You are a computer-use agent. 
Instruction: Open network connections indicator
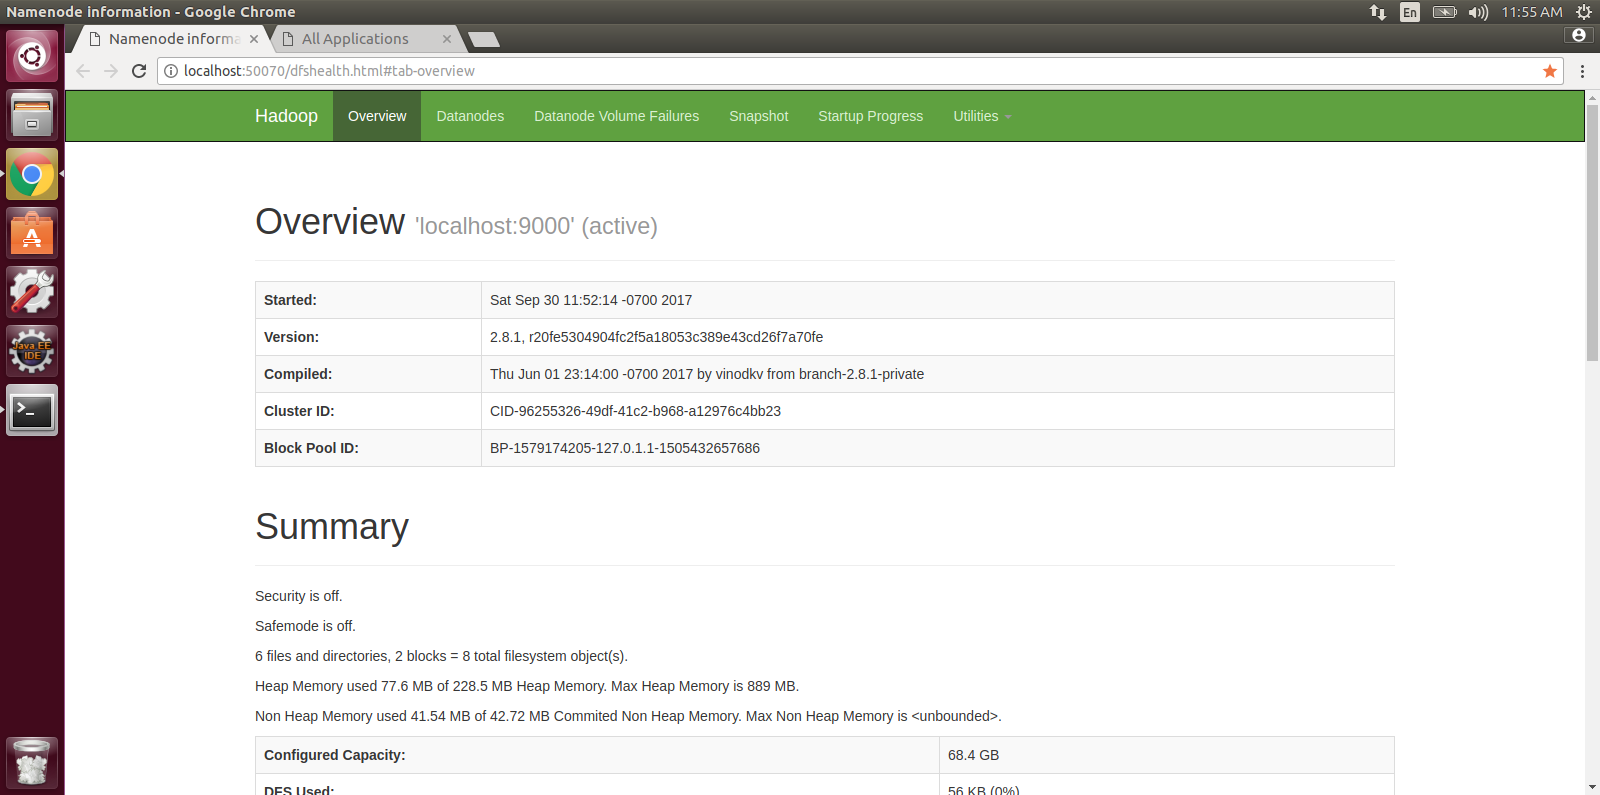1378,12
